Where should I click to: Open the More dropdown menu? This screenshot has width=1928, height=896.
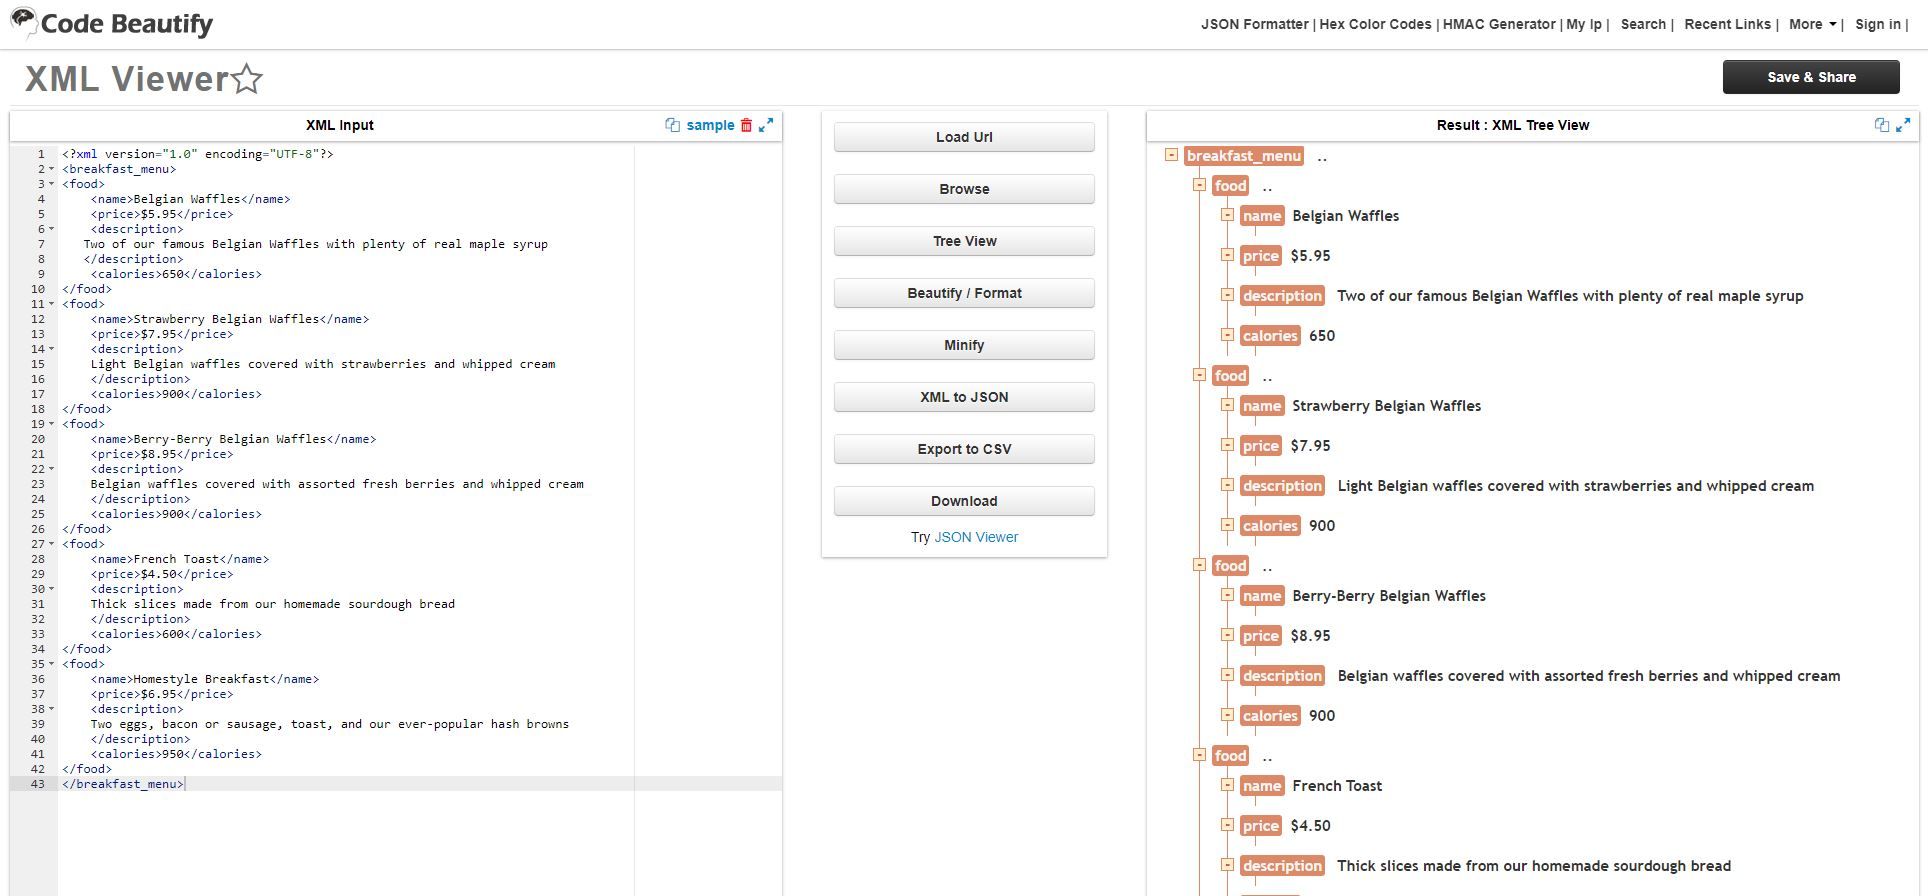(x=1813, y=24)
